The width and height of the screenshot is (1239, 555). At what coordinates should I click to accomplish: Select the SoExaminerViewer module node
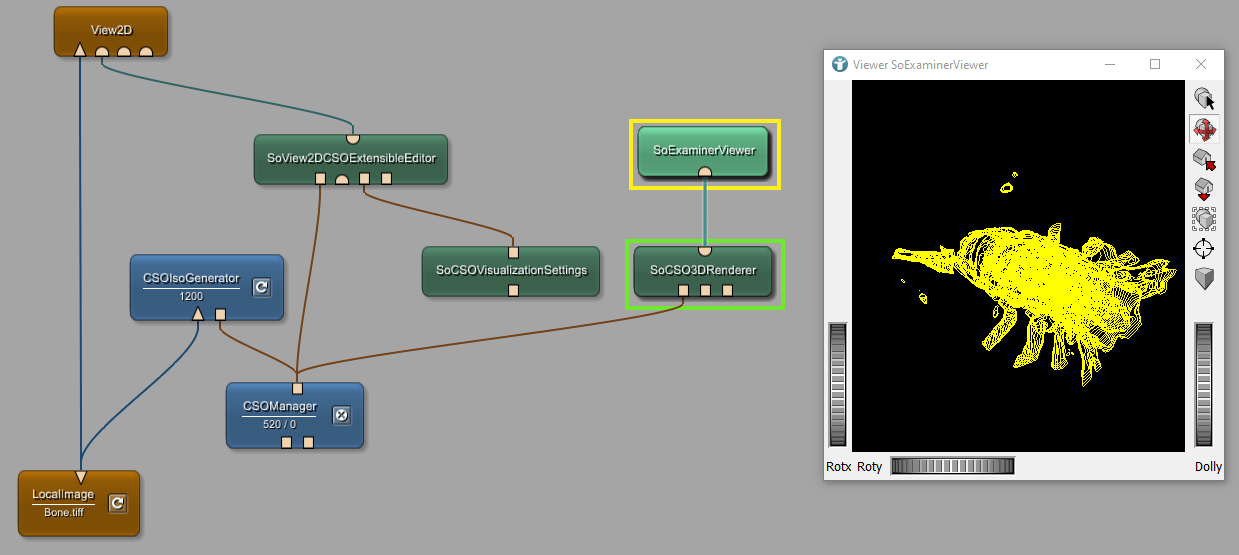click(703, 149)
